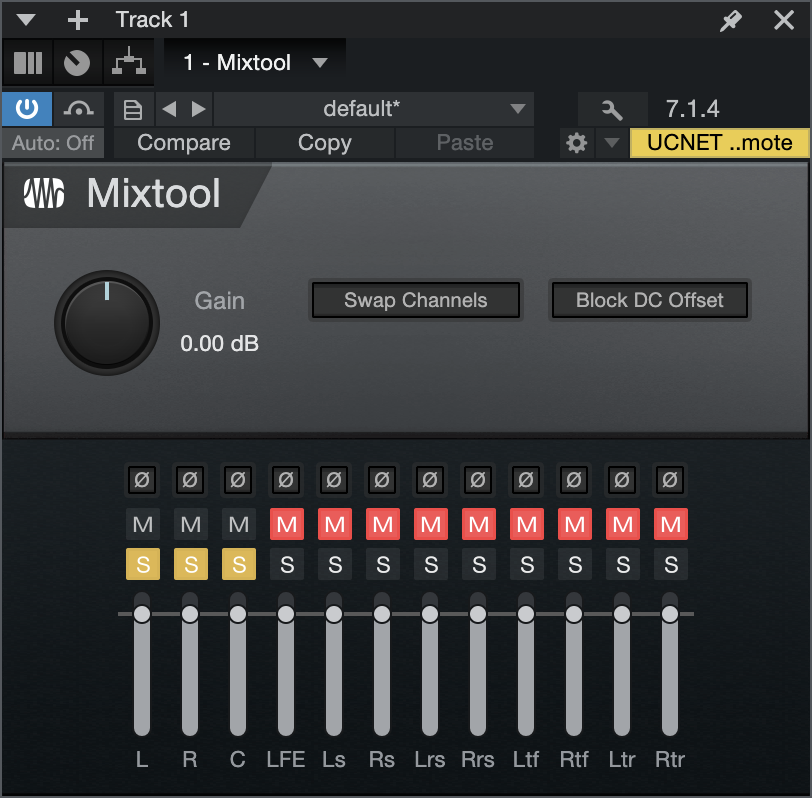Viewport: 812px width, 798px height.
Task: Go to next preset arrow
Action: click(198, 109)
